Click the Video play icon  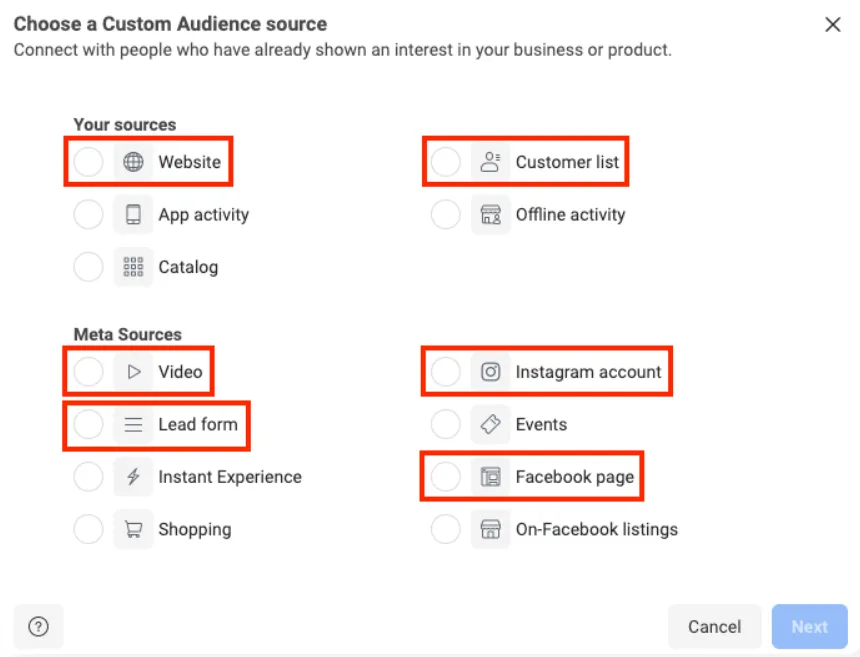tap(133, 372)
